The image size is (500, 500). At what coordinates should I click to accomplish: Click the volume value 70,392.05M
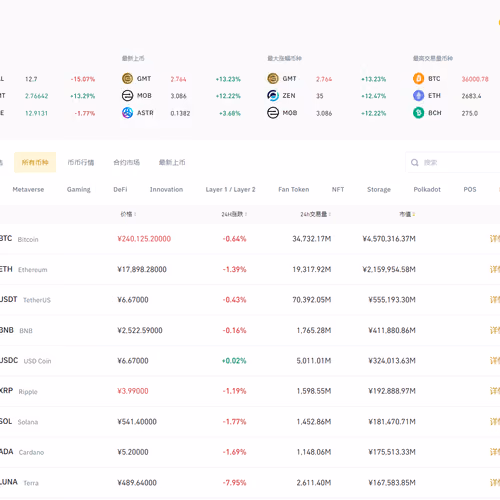click(x=312, y=300)
